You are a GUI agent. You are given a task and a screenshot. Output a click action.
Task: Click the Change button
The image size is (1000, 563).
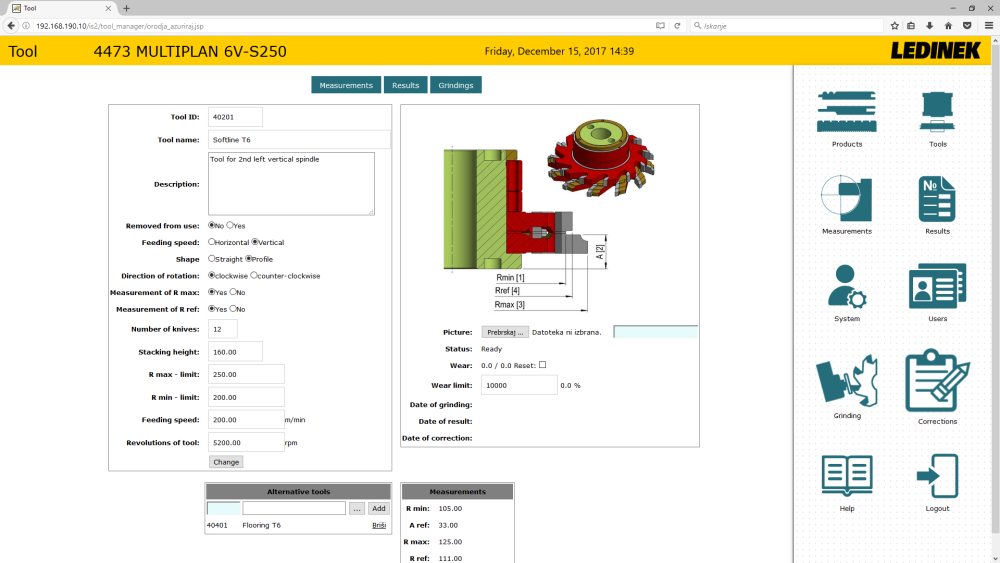click(x=226, y=462)
